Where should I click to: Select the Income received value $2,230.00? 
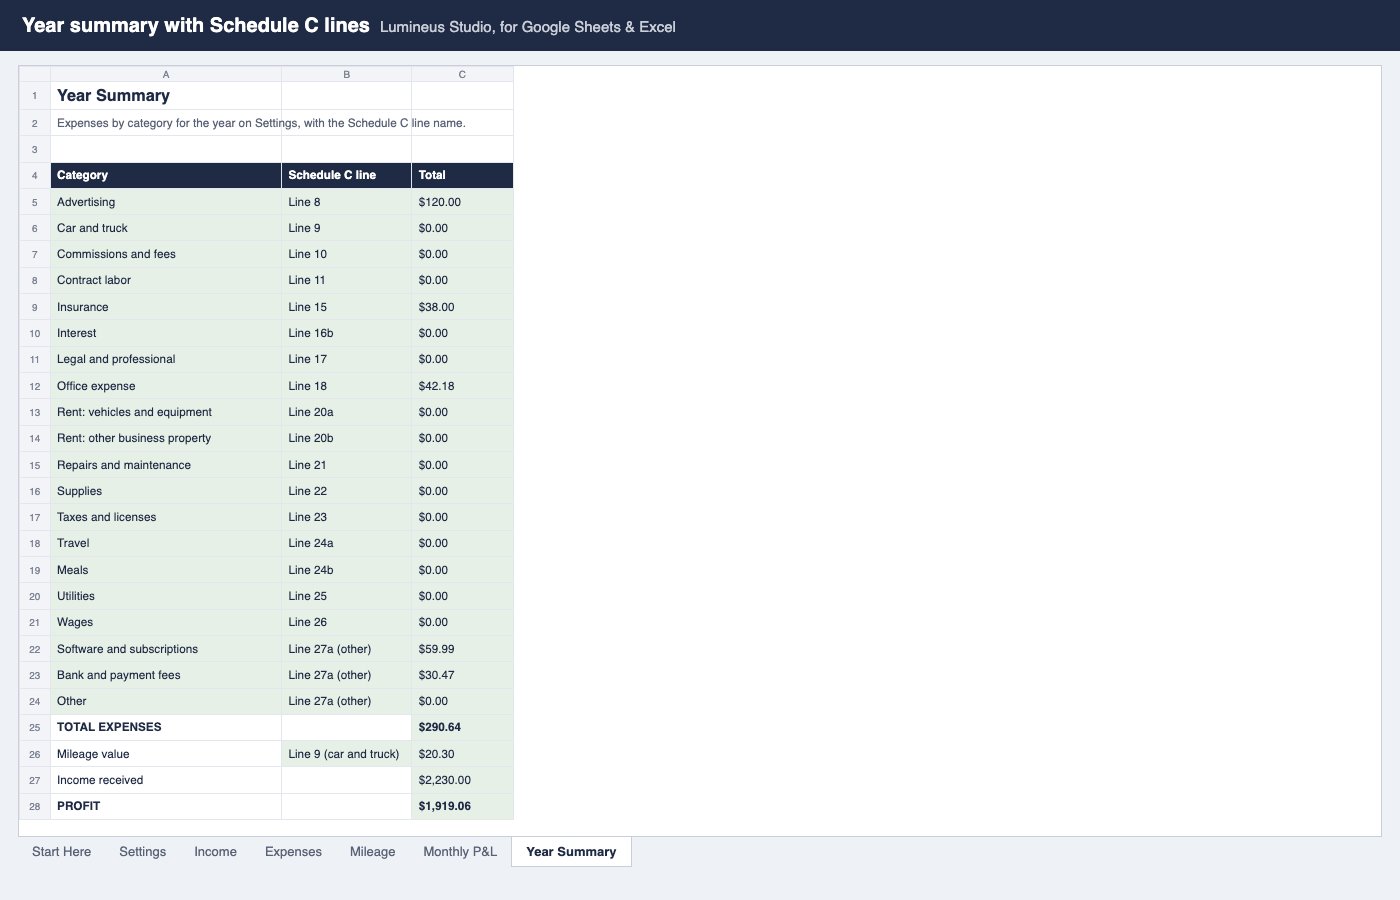(462, 780)
